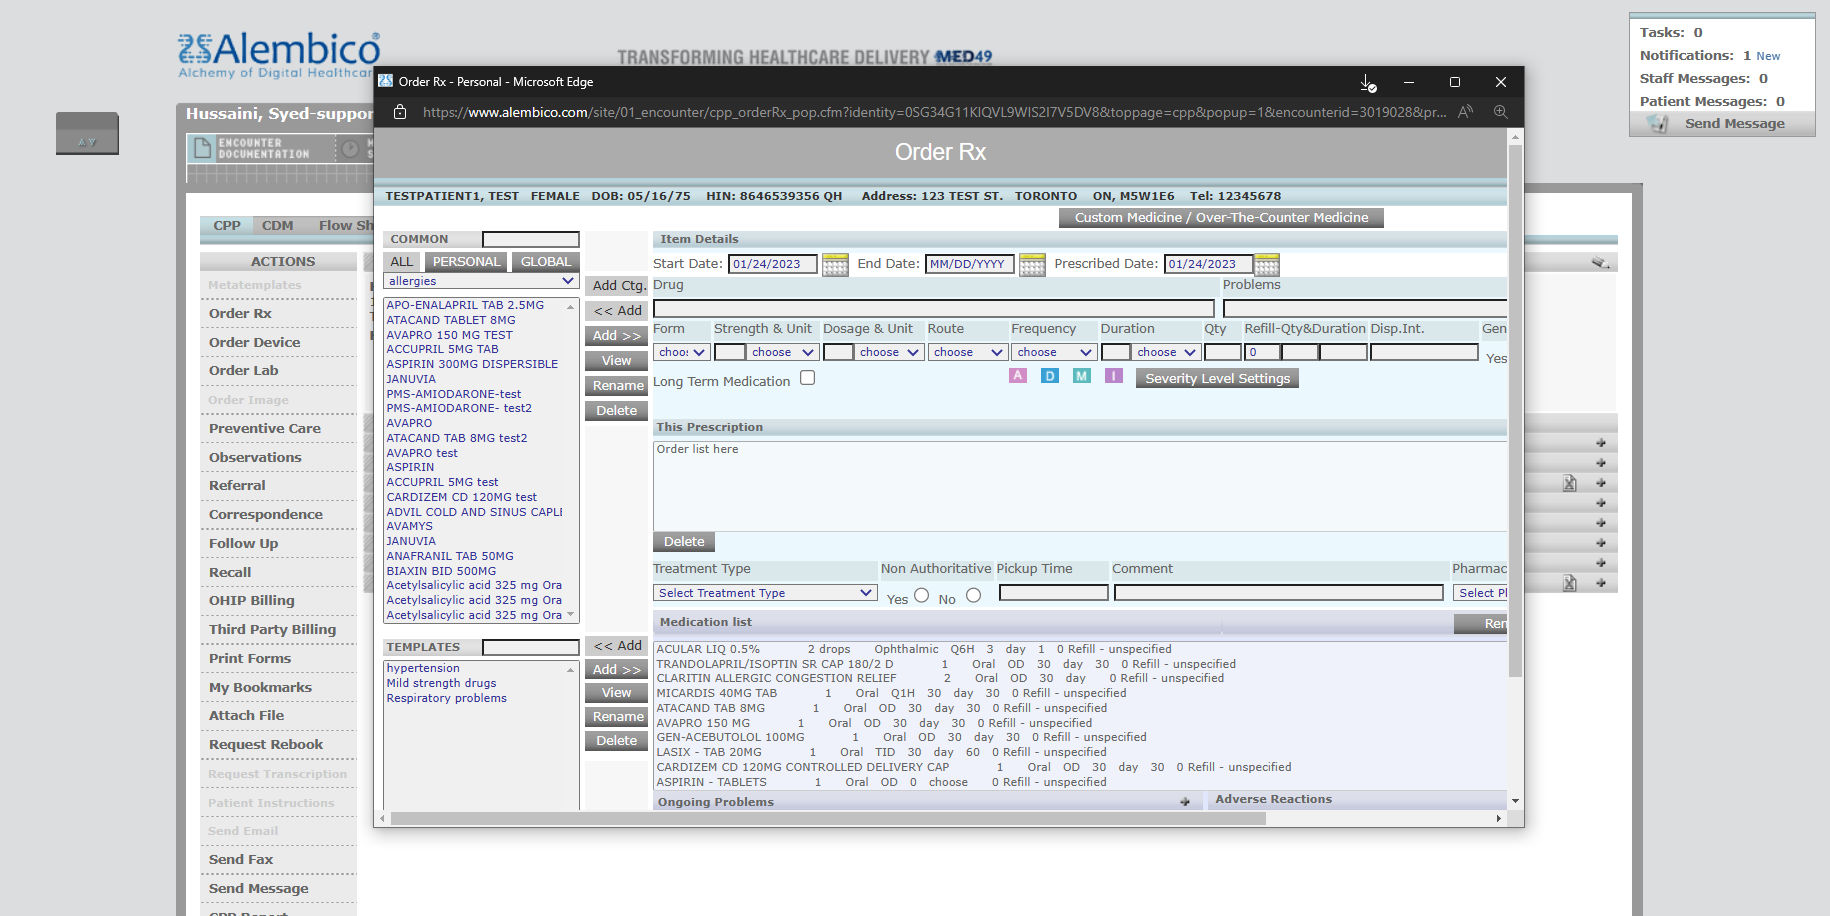The width and height of the screenshot is (1830, 916).
Task: Switch to the GLOBAL tab
Action: [x=544, y=261]
